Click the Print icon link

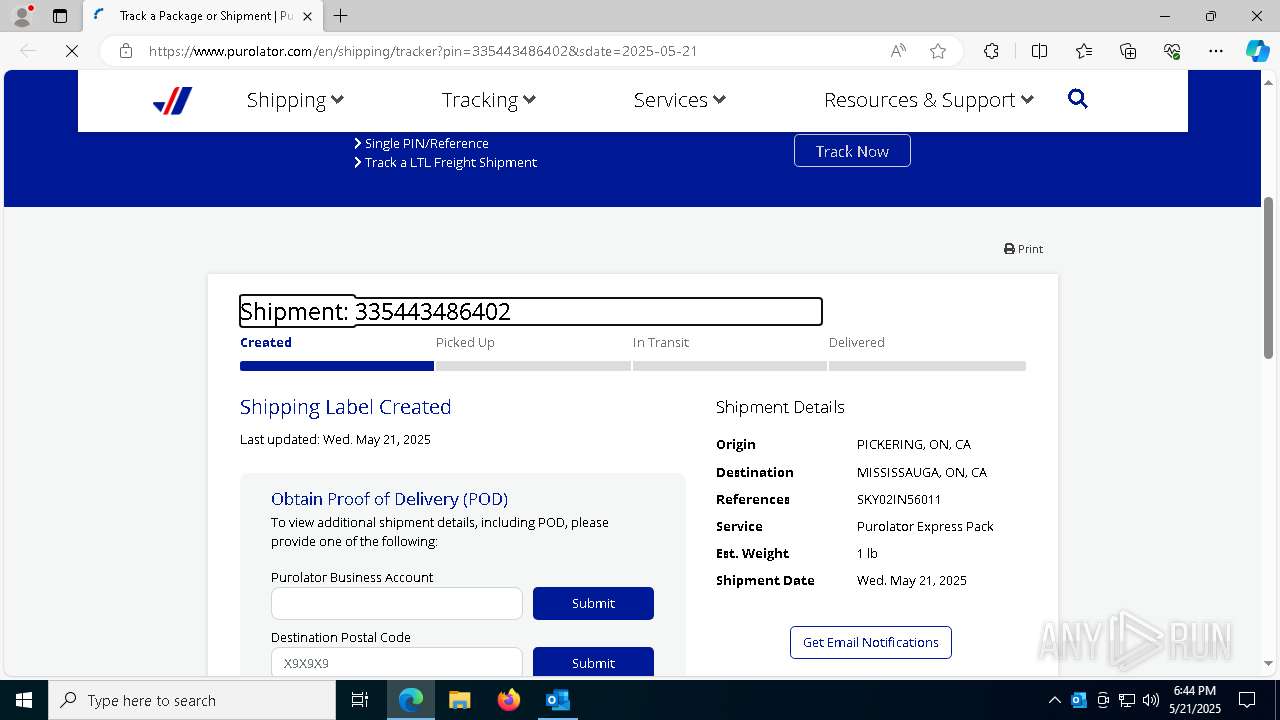point(1023,249)
